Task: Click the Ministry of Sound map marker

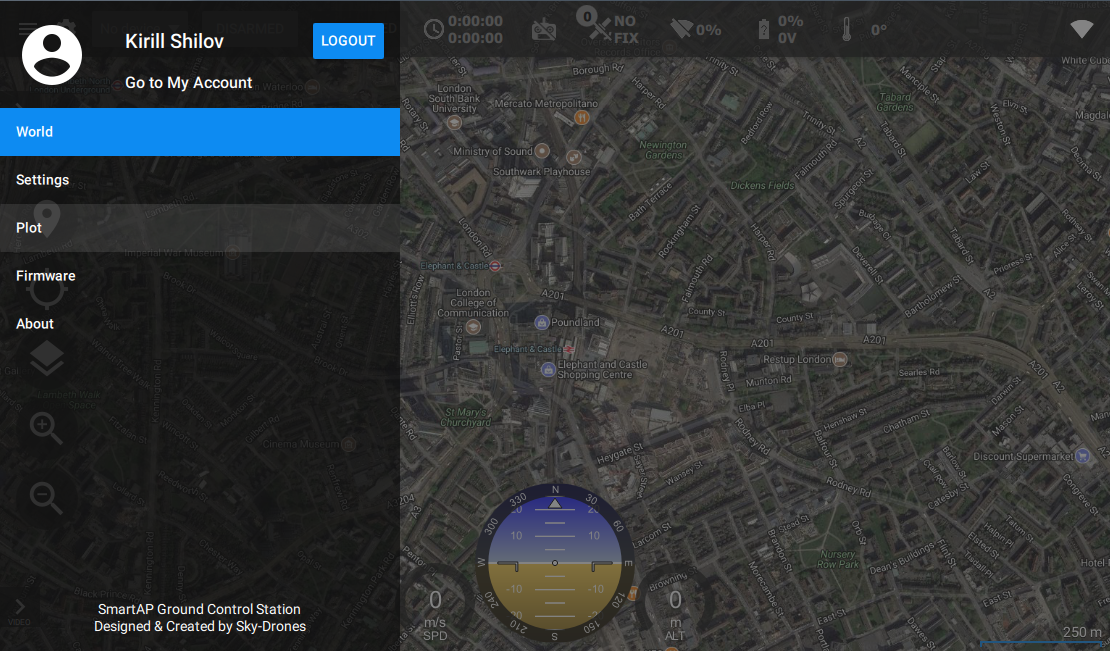Action: (542, 150)
